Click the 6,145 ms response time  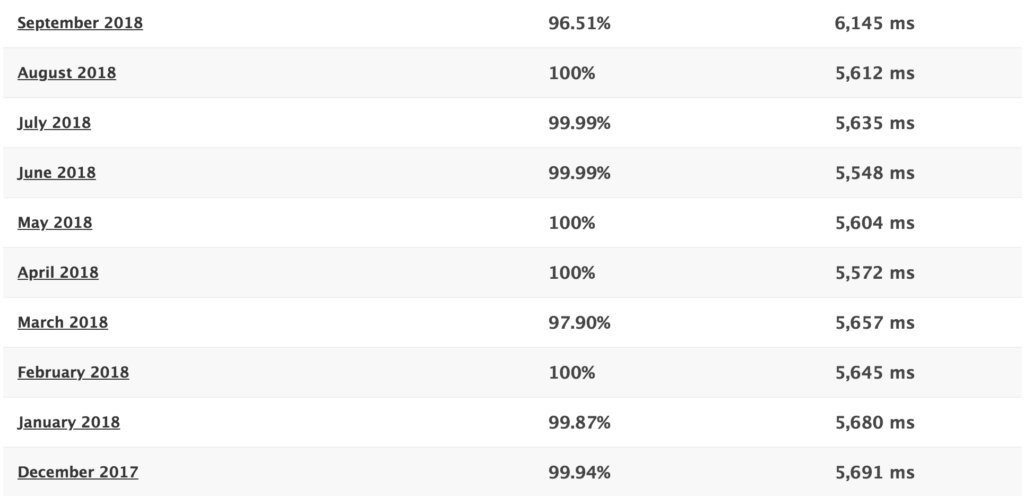point(874,23)
